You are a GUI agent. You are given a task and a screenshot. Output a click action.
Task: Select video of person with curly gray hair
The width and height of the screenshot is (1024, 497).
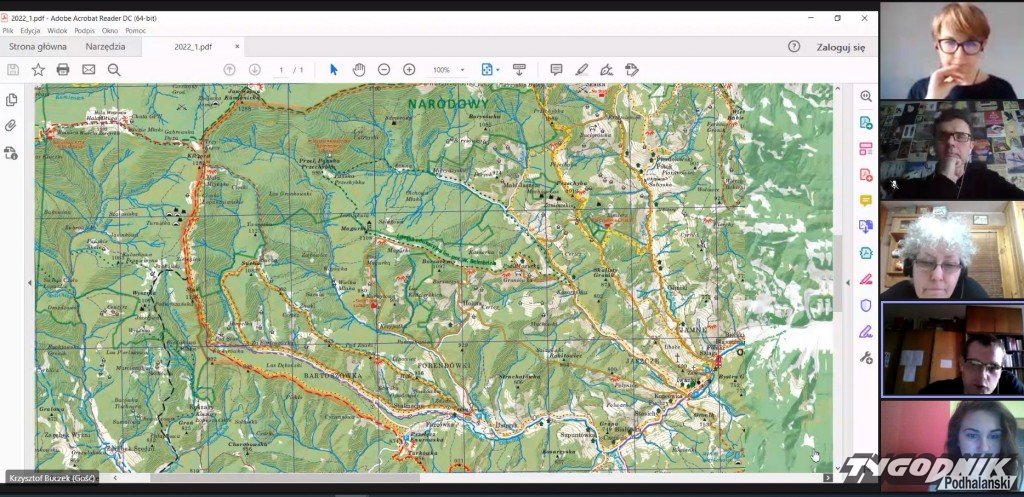point(952,251)
